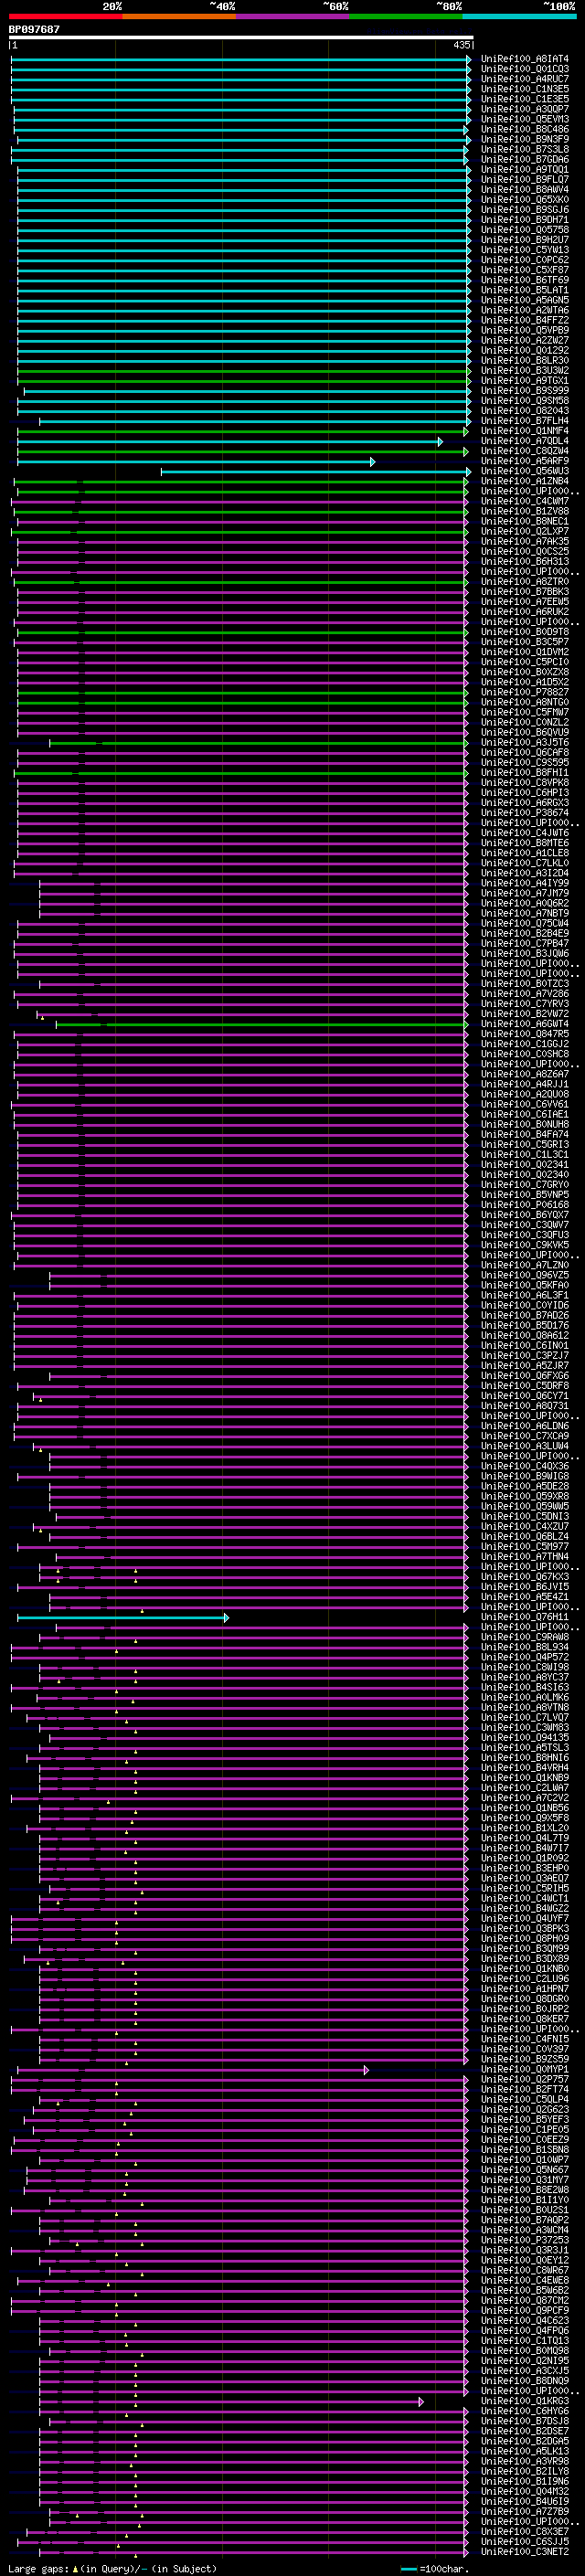Click the orange ~40% legend color segment

[x=179, y=16]
